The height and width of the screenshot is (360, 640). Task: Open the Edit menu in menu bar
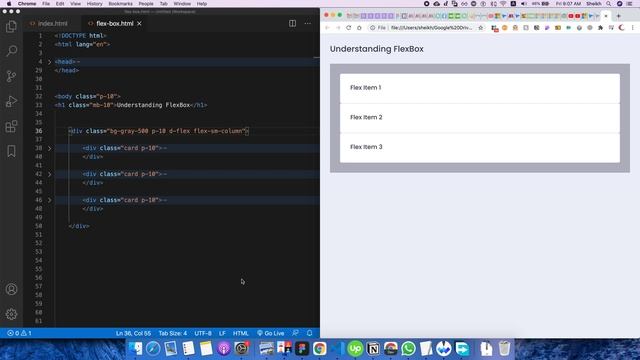click(60, 4)
